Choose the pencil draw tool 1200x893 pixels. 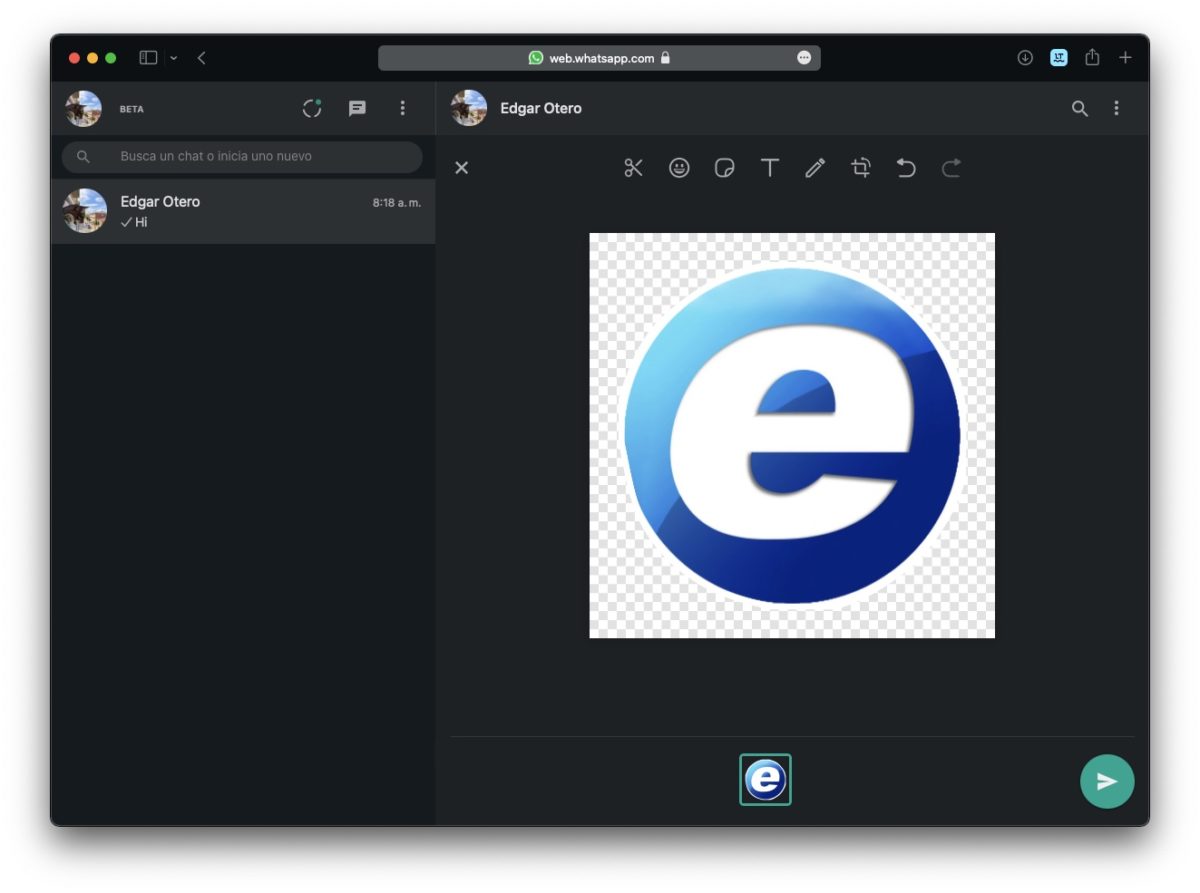(x=815, y=168)
